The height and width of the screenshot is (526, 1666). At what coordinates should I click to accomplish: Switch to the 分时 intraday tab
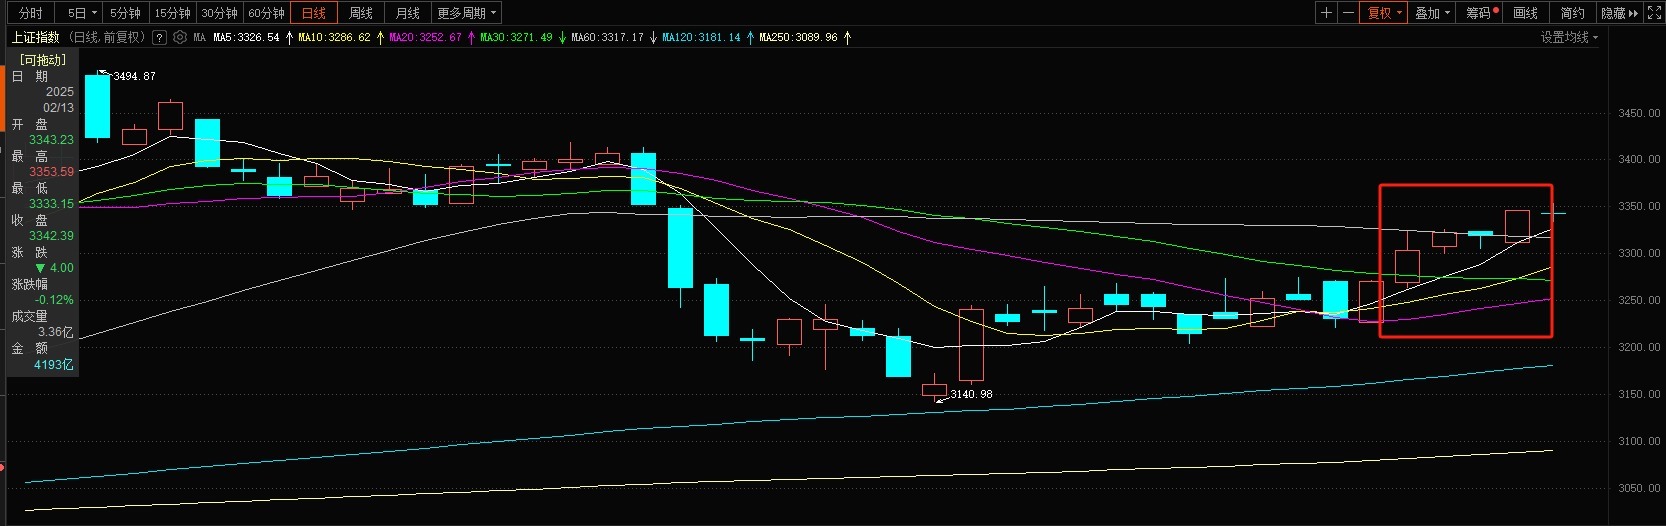point(31,13)
